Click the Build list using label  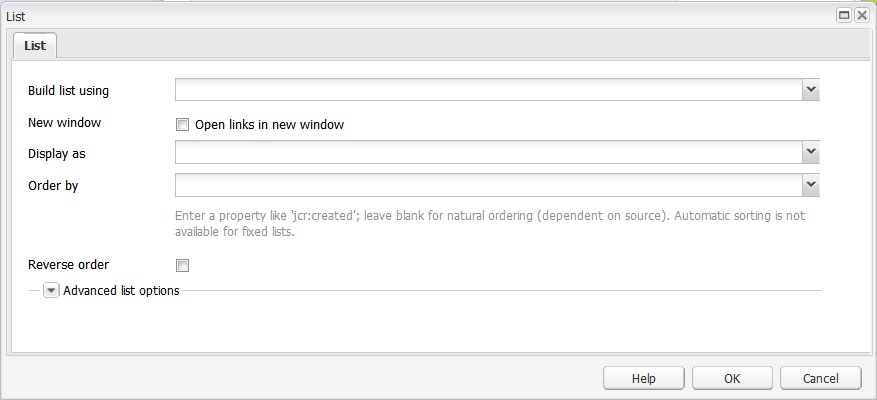[68, 91]
